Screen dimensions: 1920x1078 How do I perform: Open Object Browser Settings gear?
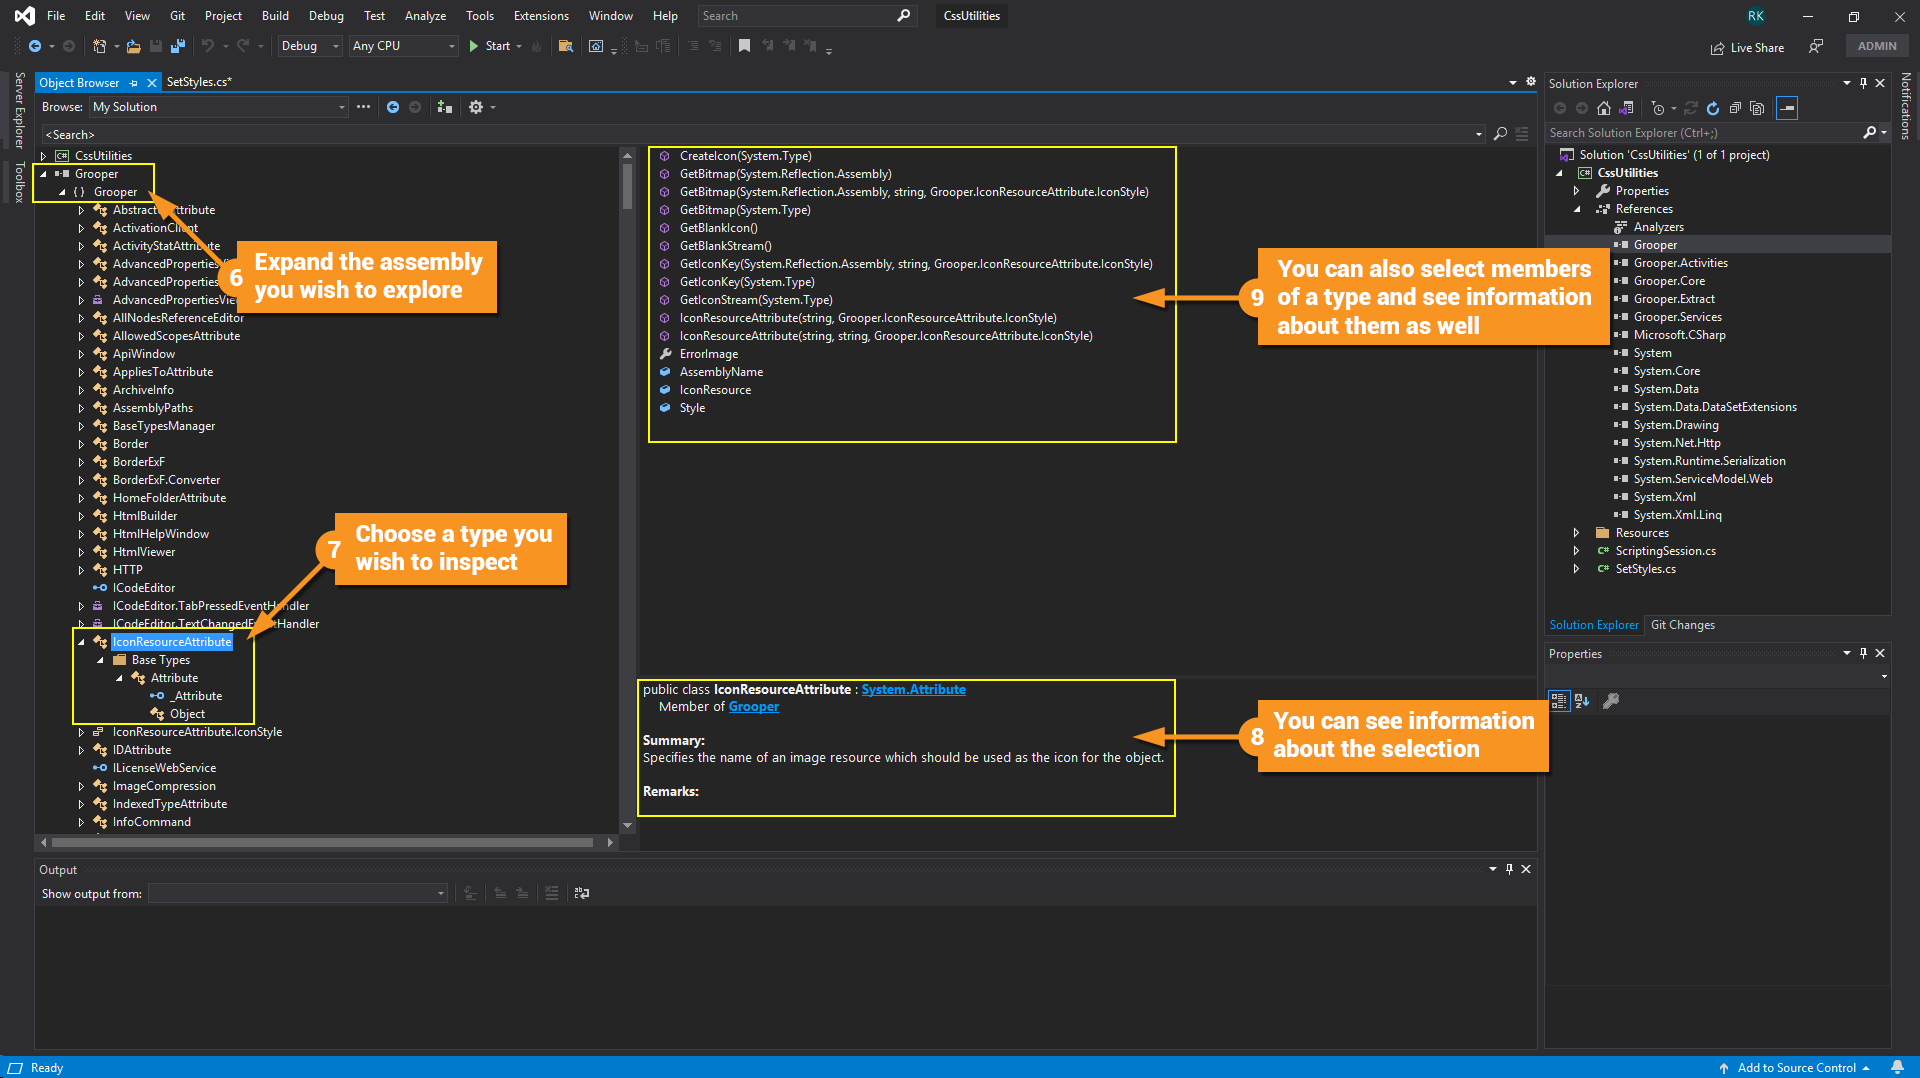point(476,107)
